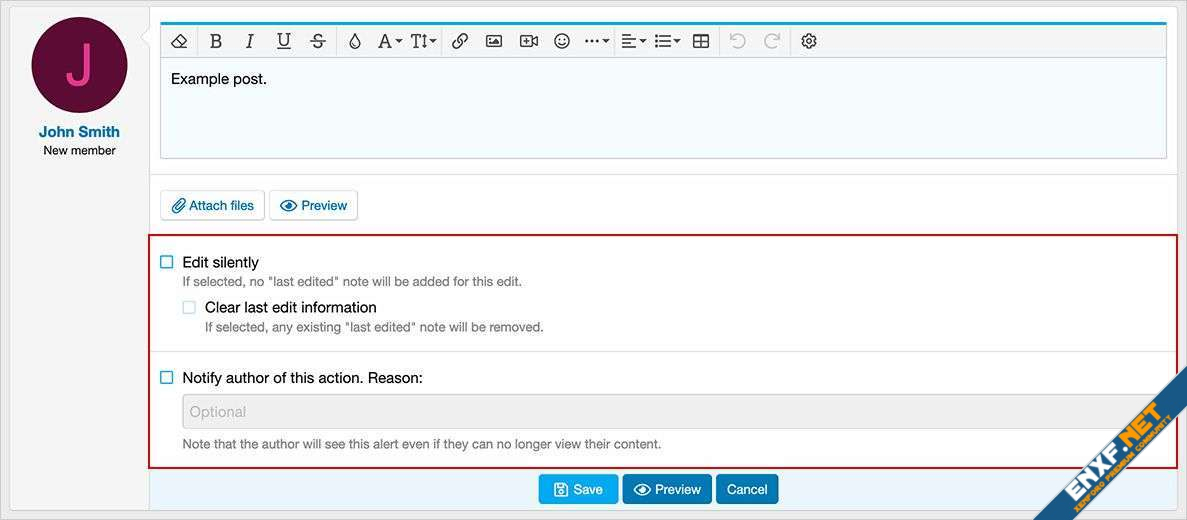
Task: Click the optional Reason input field
Action: [x=660, y=412]
